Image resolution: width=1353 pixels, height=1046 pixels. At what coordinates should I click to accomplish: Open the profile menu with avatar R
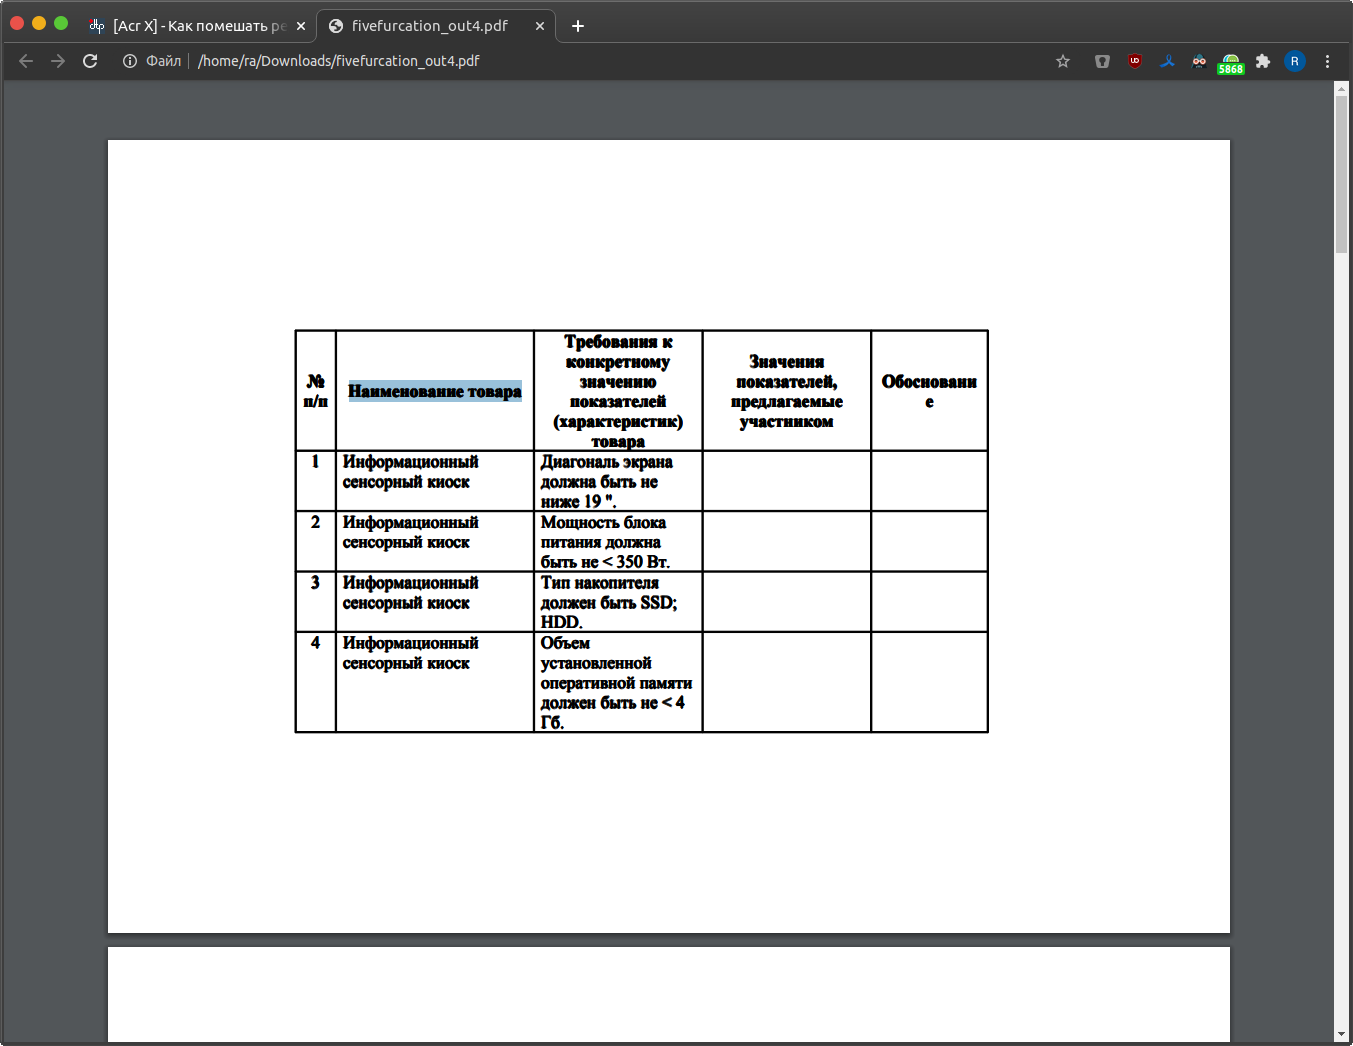click(x=1295, y=61)
